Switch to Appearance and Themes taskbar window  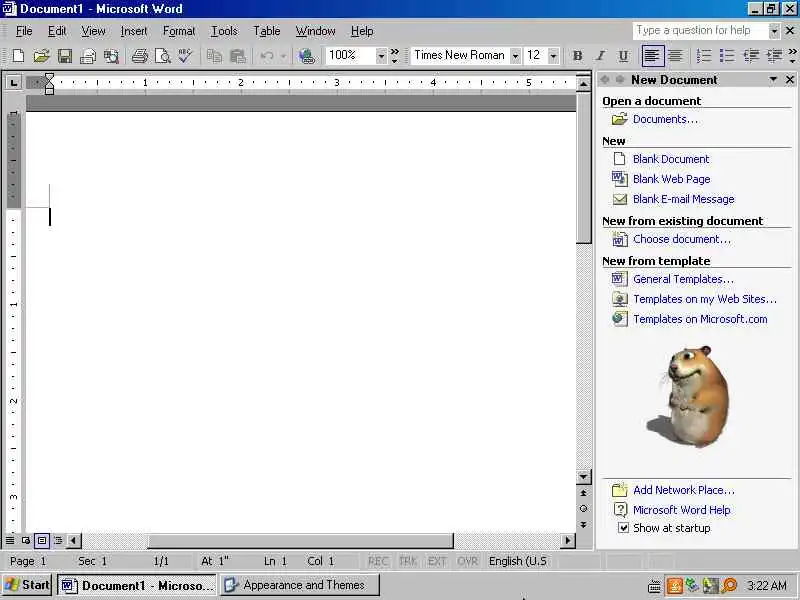tap(300, 585)
